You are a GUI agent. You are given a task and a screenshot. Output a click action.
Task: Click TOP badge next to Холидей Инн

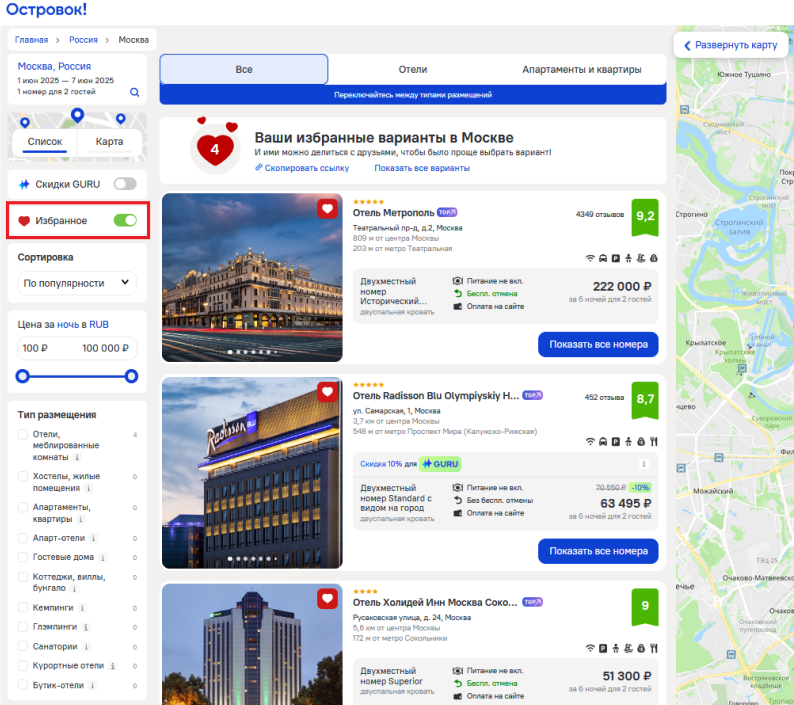533,602
